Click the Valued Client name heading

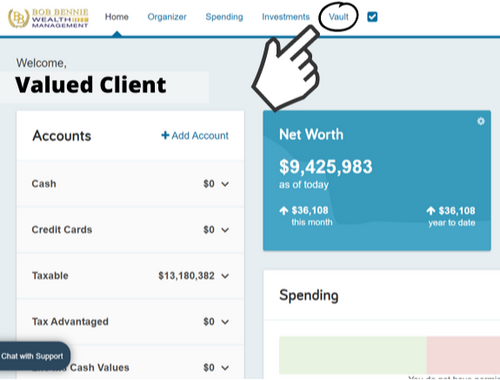(x=91, y=85)
